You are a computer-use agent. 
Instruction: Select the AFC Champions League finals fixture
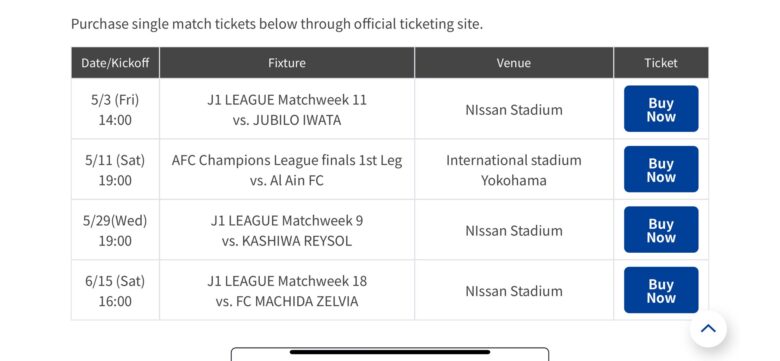pyautogui.click(x=287, y=170)
